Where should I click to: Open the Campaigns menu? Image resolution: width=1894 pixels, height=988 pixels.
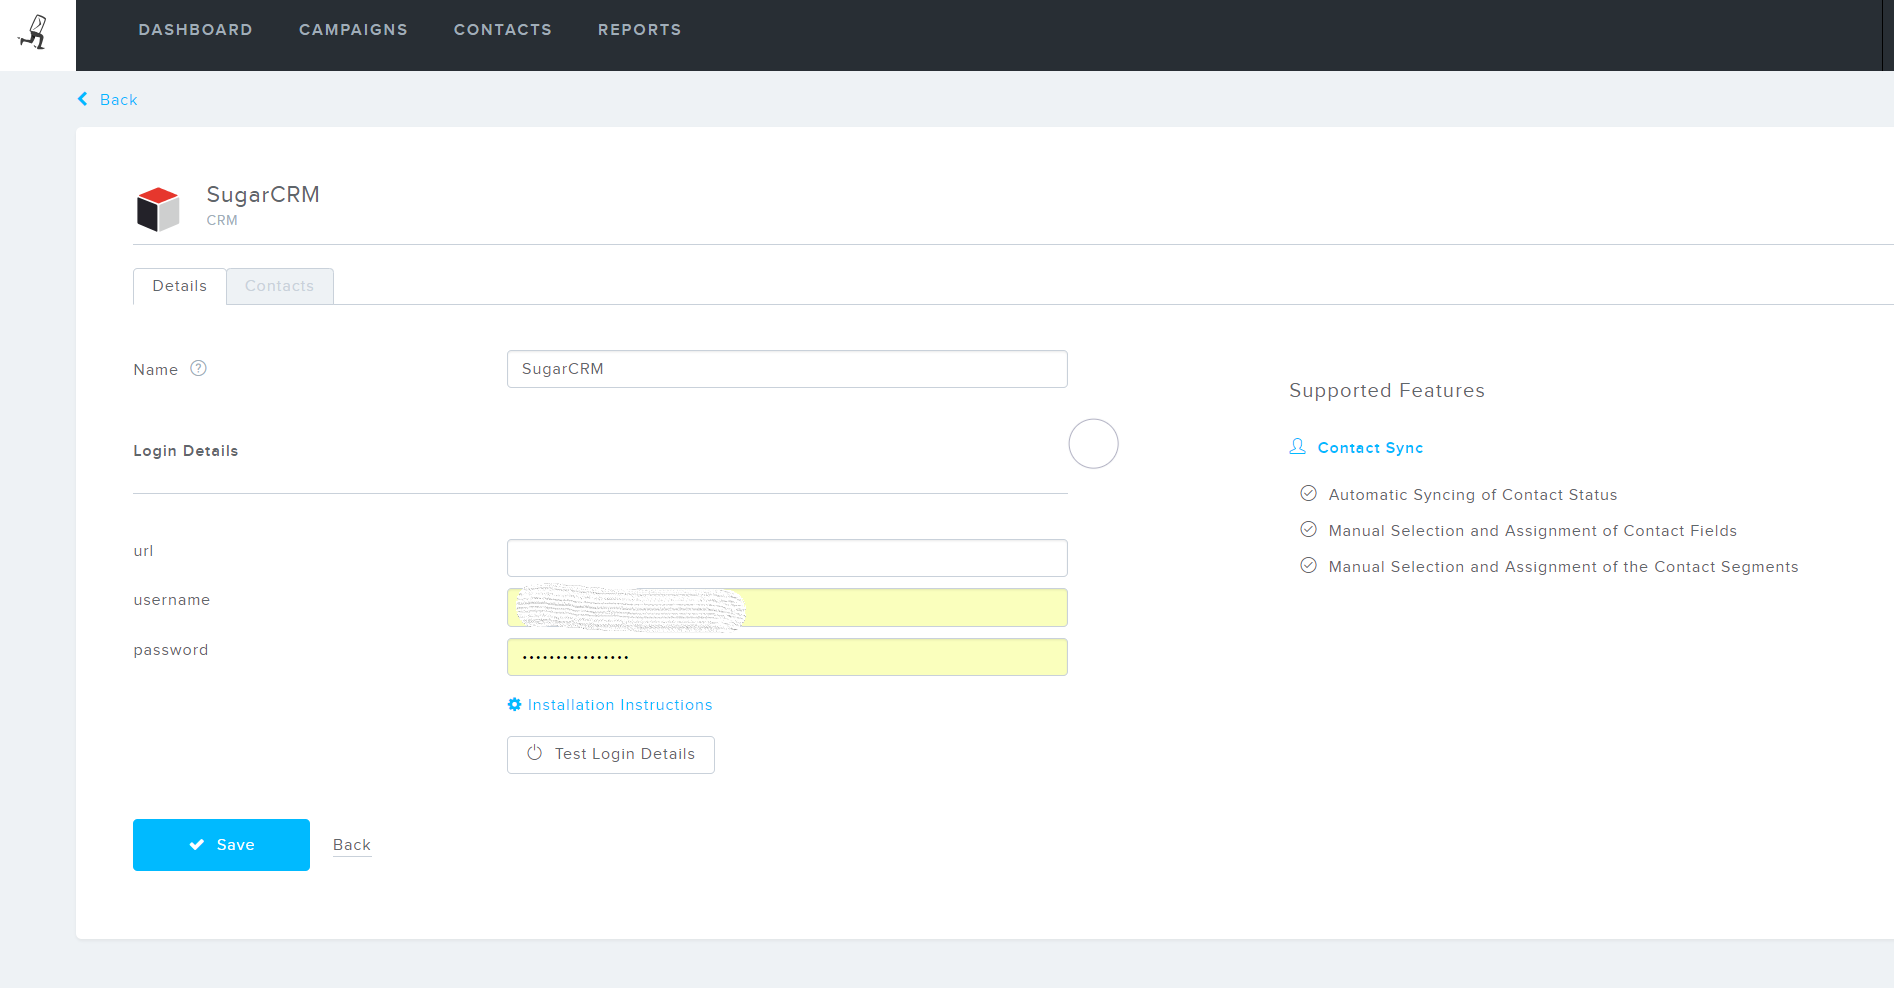353,30
